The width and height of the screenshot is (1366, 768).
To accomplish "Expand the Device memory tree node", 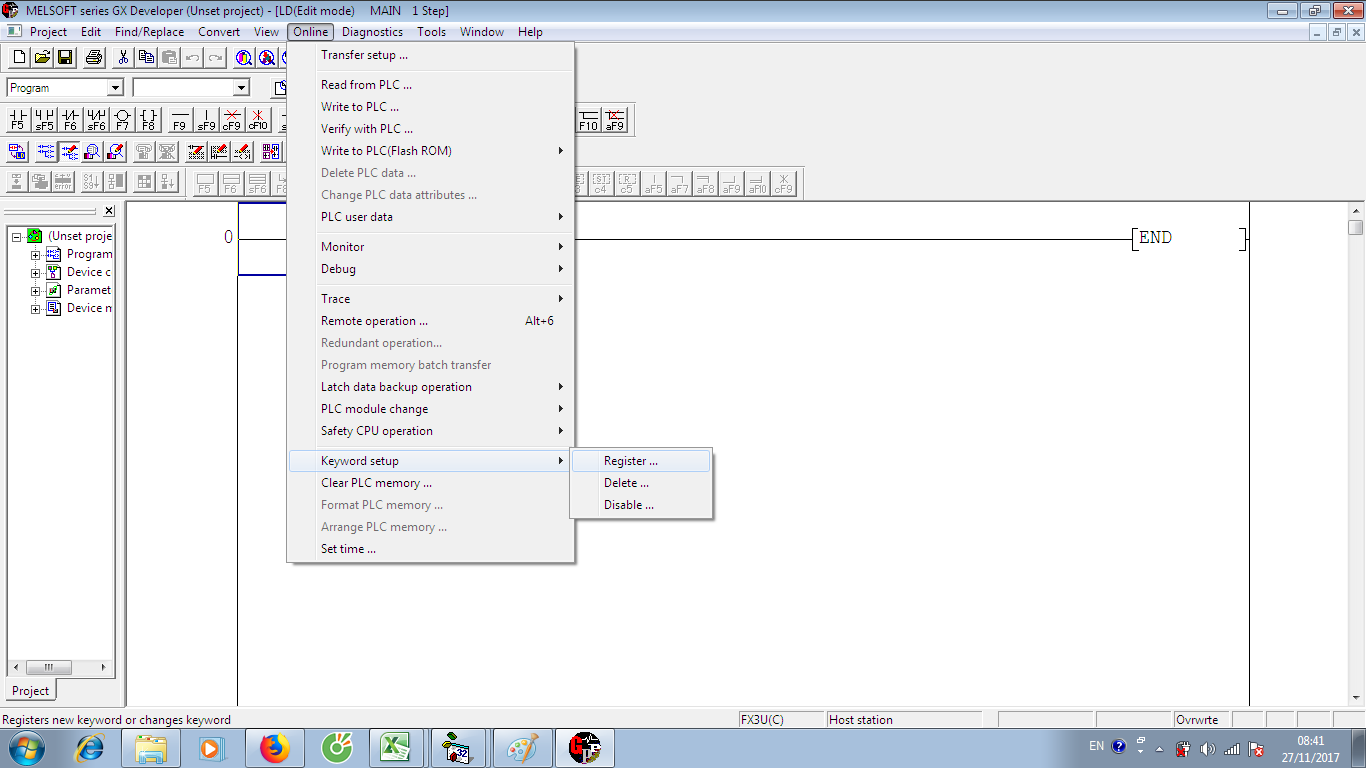I will 35,308.
